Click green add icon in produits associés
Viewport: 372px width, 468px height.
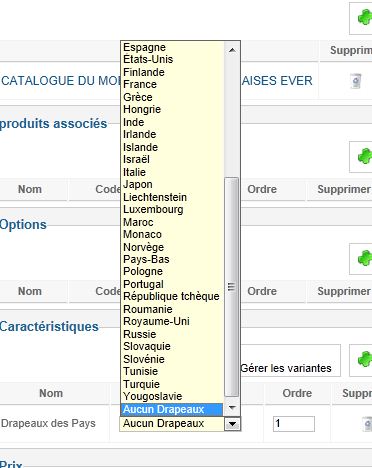pos(364,156)
